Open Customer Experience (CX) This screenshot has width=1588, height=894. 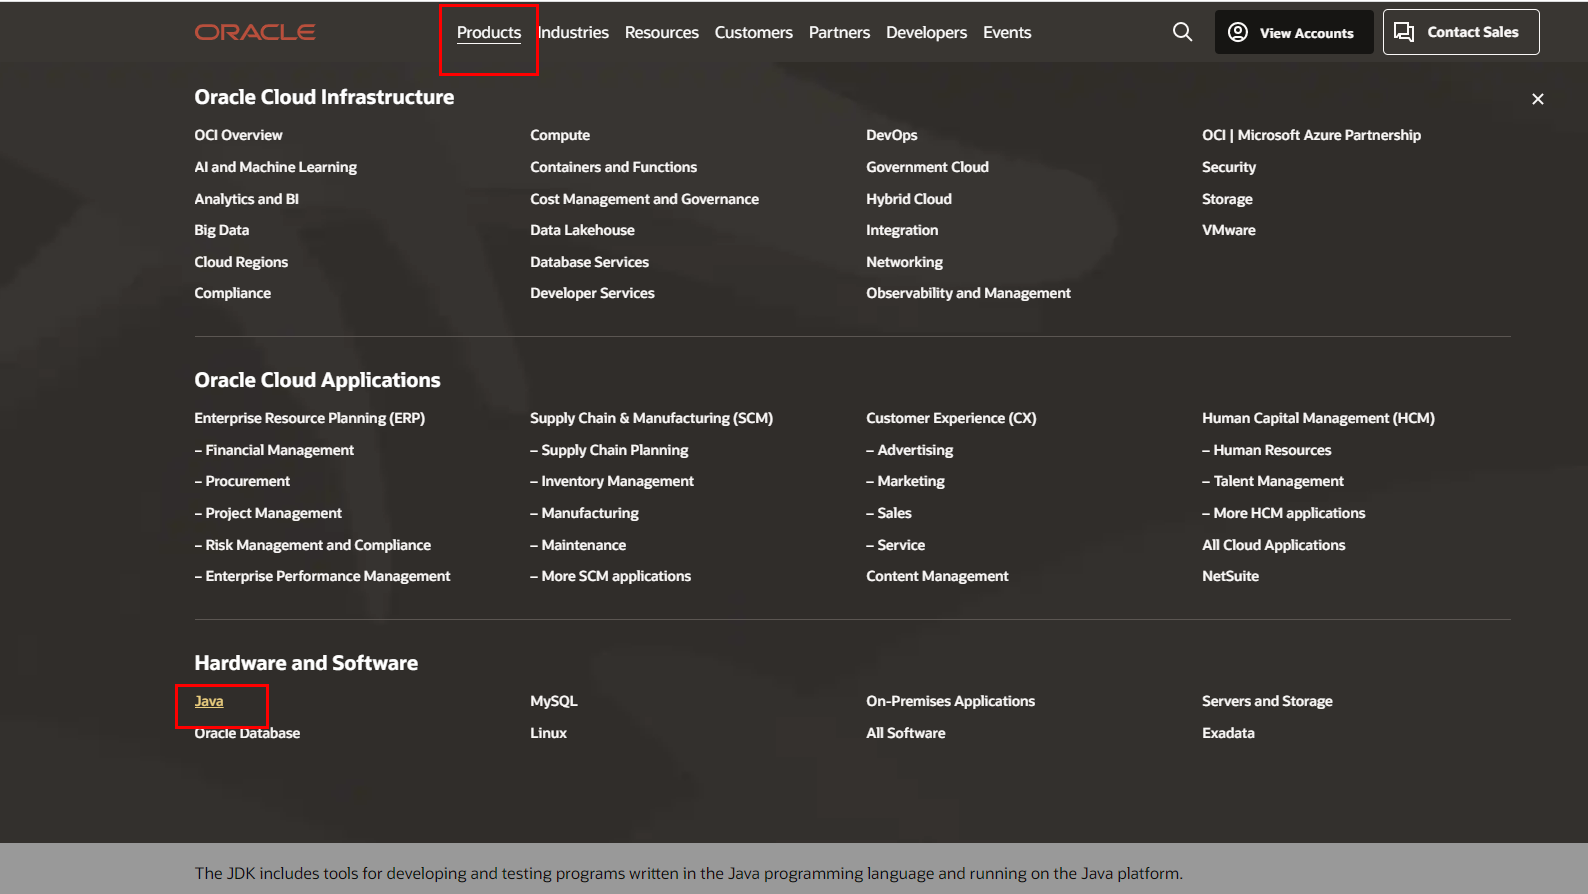tap(952, 418)
